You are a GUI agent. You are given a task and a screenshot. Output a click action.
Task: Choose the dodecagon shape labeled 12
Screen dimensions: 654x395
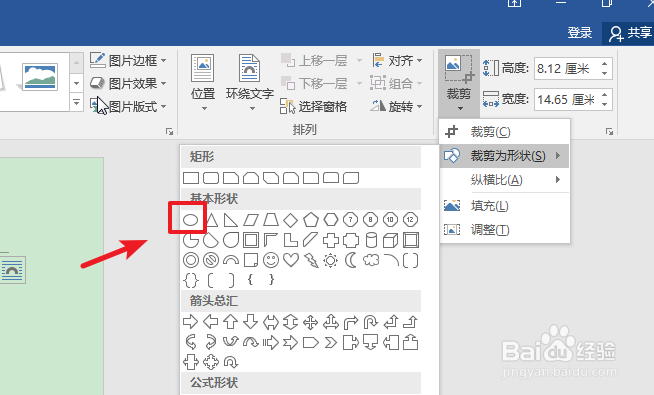coord(410,219)
